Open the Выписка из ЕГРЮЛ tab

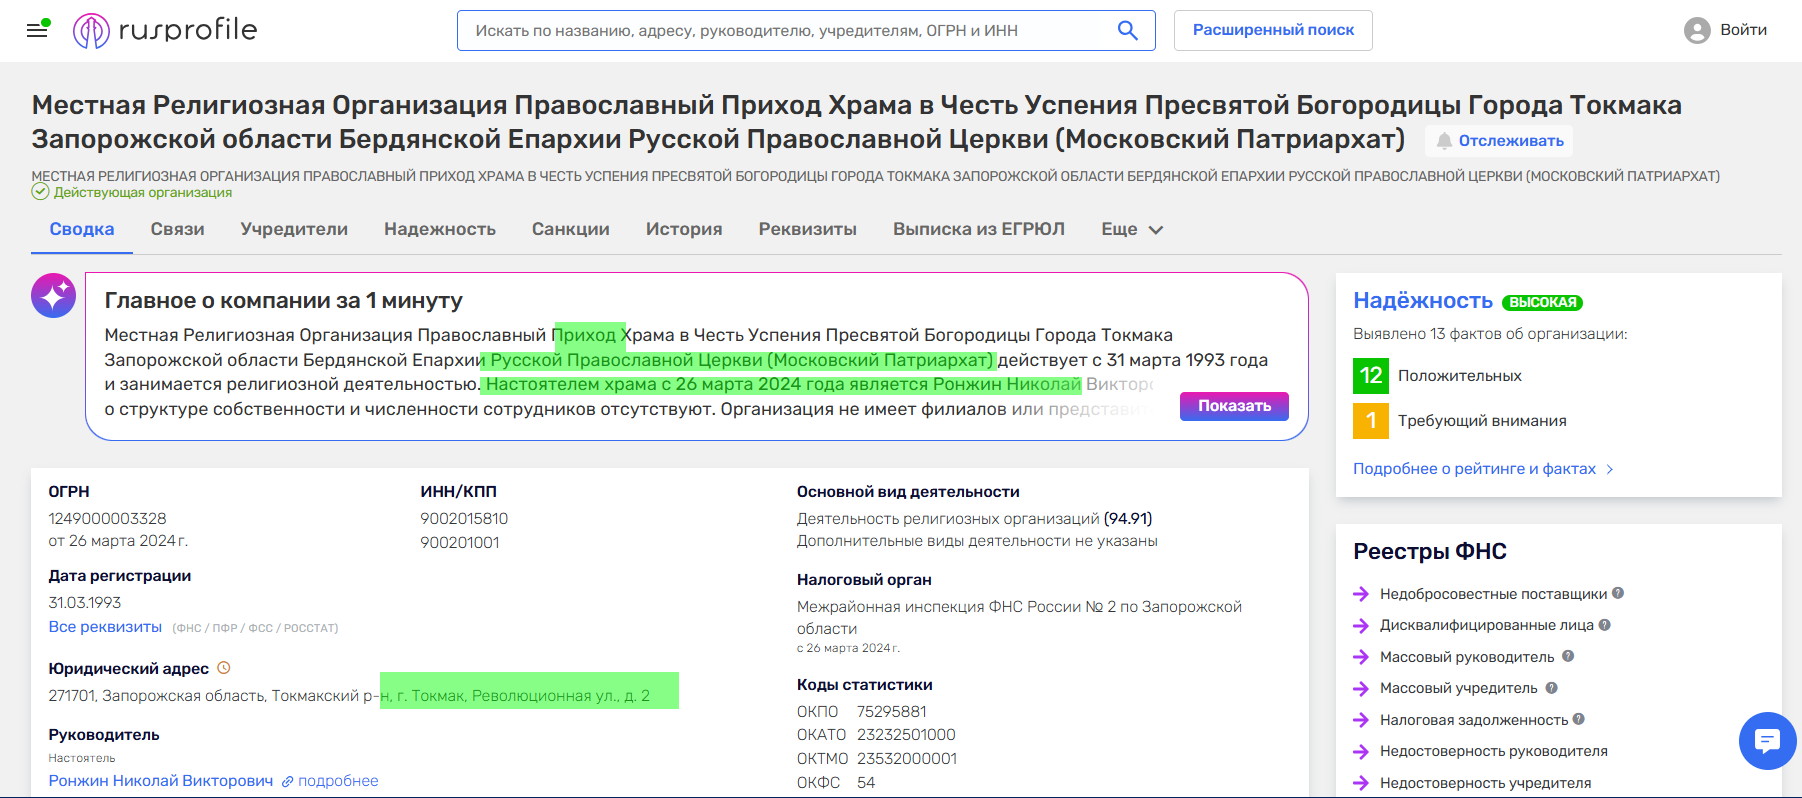979,229
